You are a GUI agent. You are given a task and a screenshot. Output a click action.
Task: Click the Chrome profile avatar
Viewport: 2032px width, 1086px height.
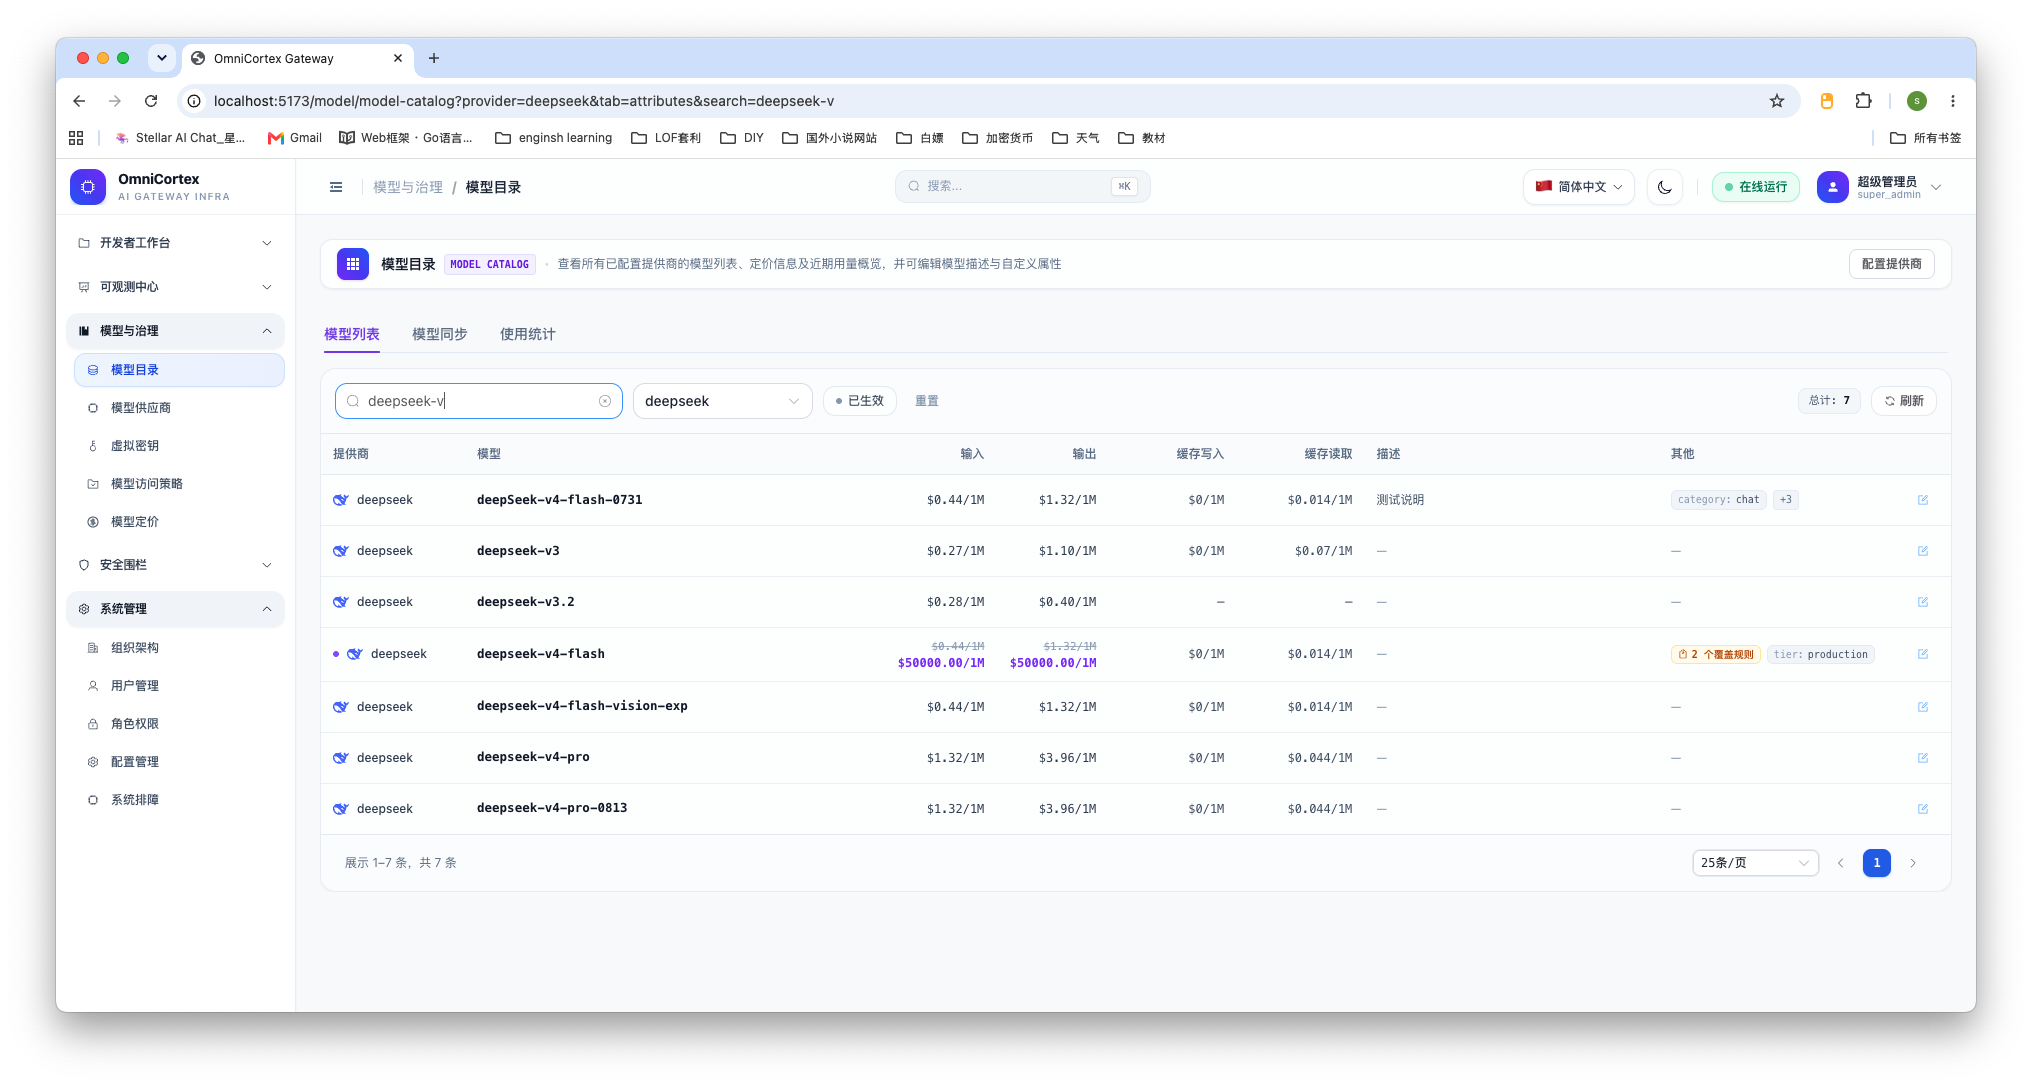[1917, 101]
